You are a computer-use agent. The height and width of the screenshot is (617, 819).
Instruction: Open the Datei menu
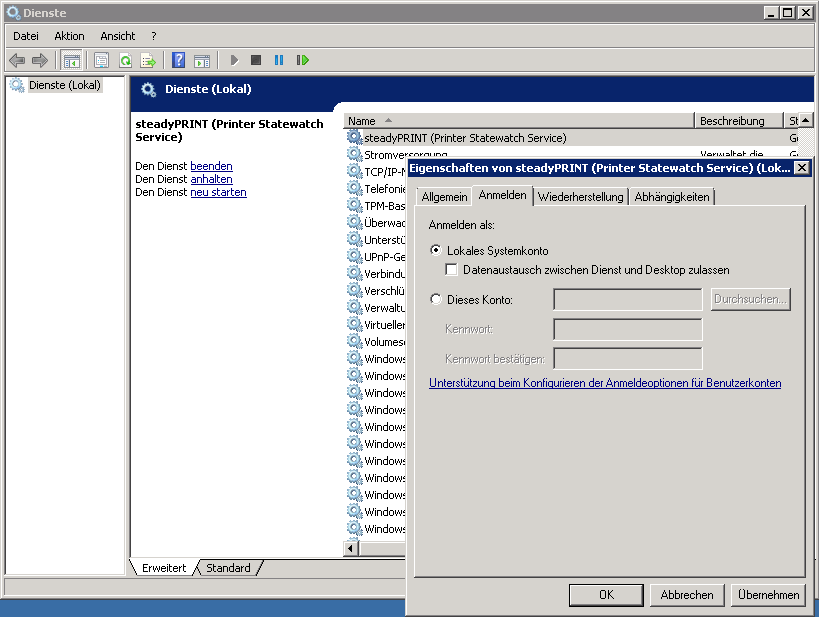(x=26, y=36)
